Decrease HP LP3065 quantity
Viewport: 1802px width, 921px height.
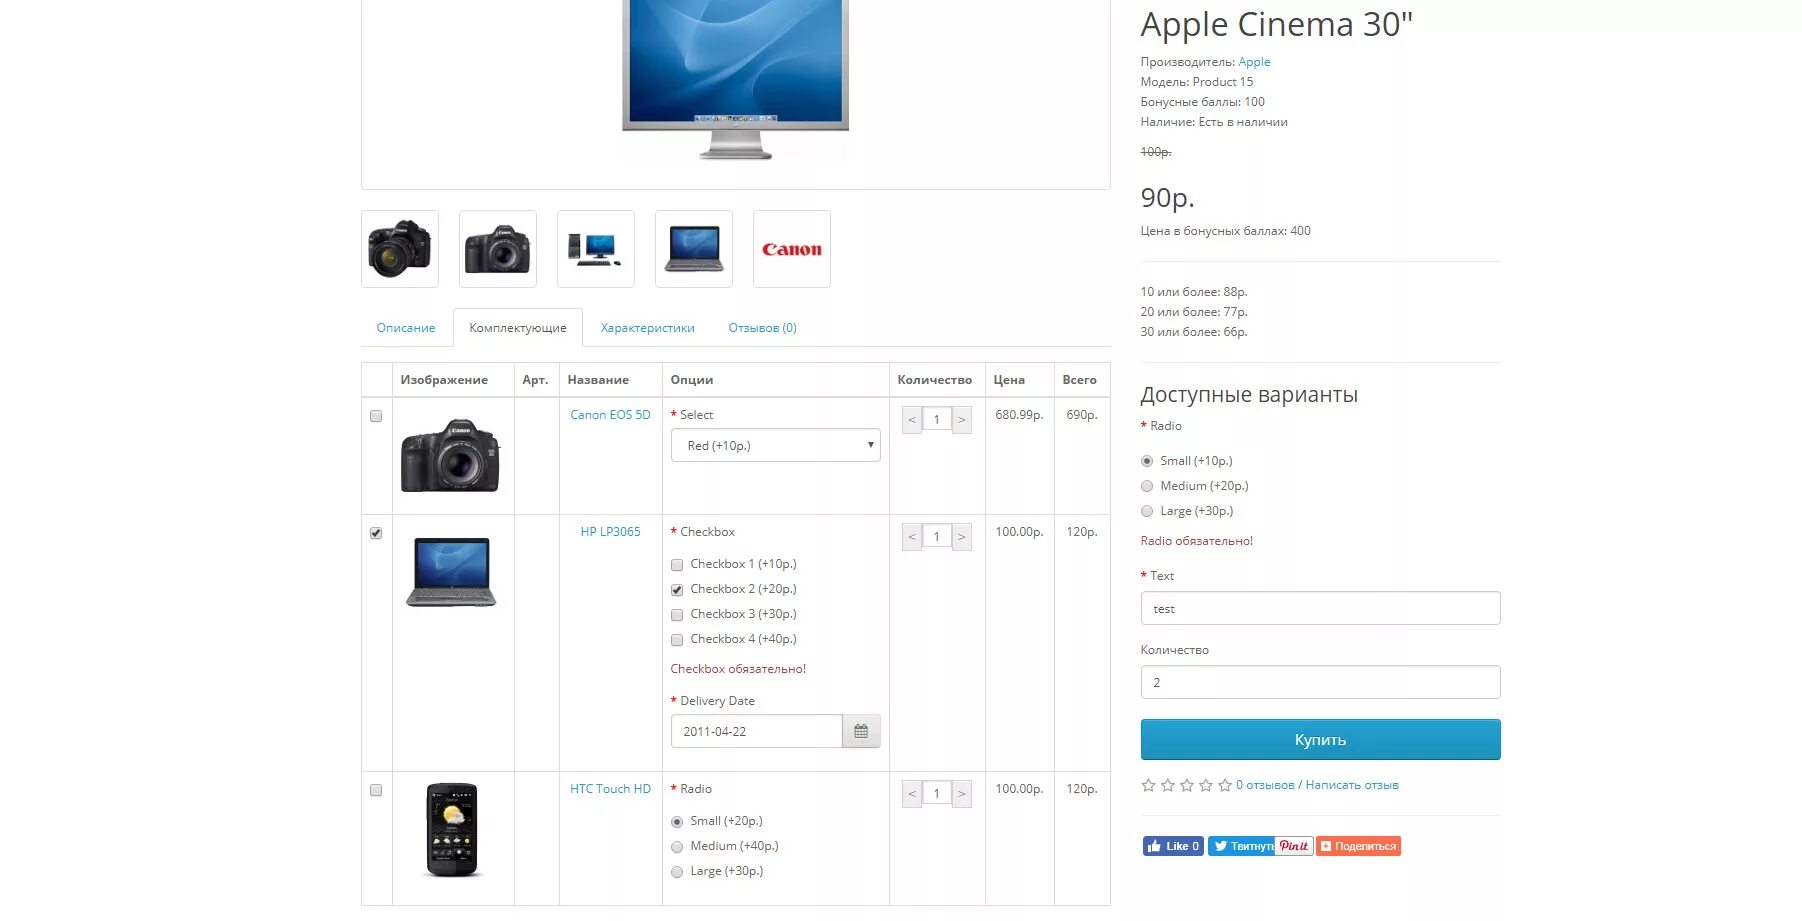(x=912, y=536)
